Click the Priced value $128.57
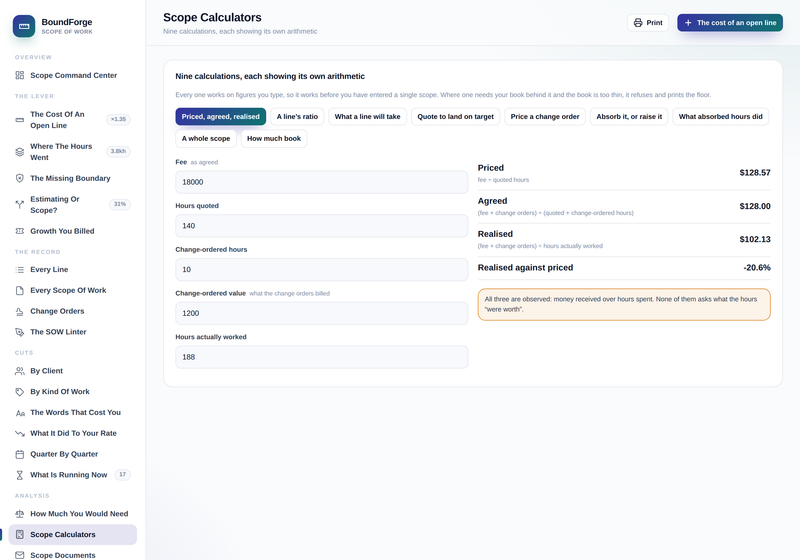This screenshot has width=800, height=560. (755, 173)
